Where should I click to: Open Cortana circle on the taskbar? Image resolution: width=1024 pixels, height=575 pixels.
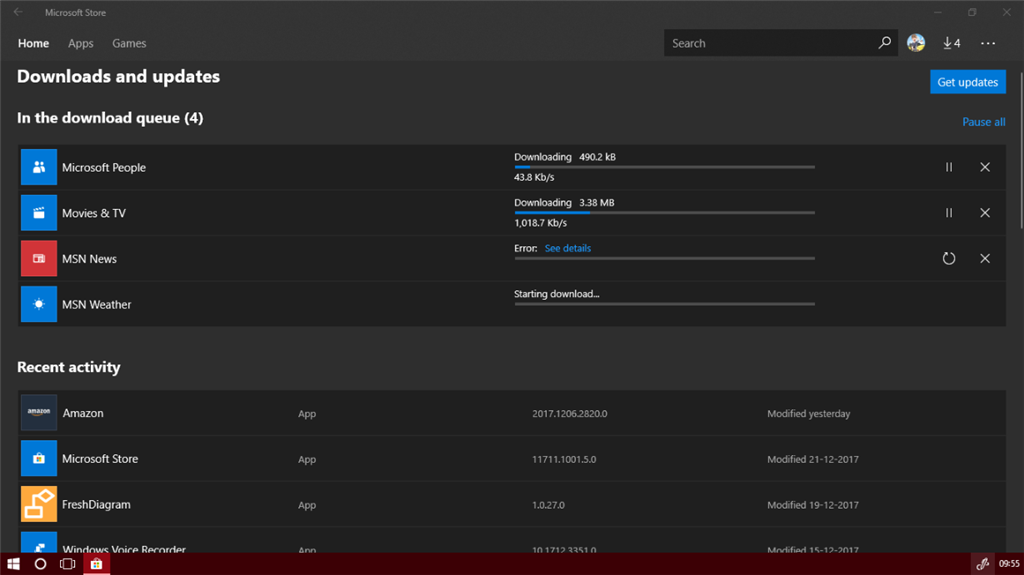(40, 564)
